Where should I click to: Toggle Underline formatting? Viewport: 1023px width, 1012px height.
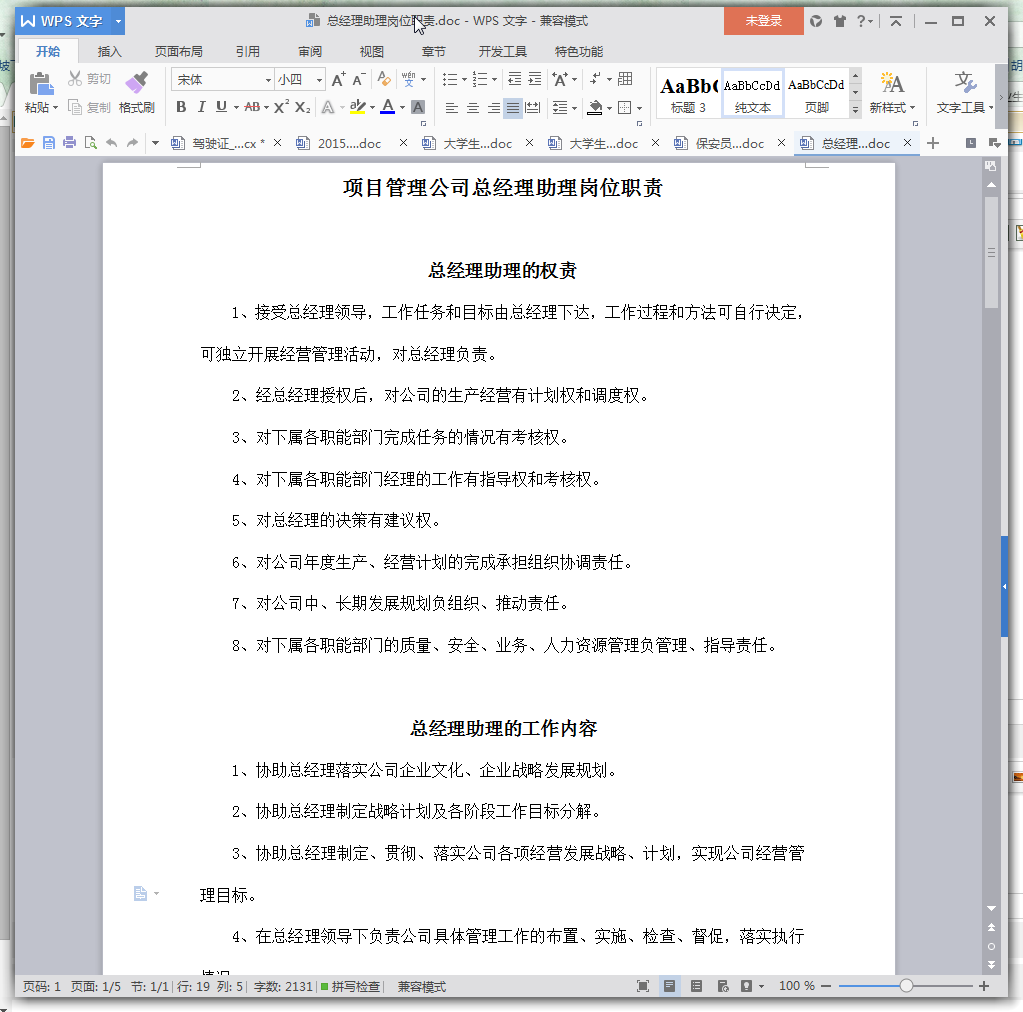[222, 107]
